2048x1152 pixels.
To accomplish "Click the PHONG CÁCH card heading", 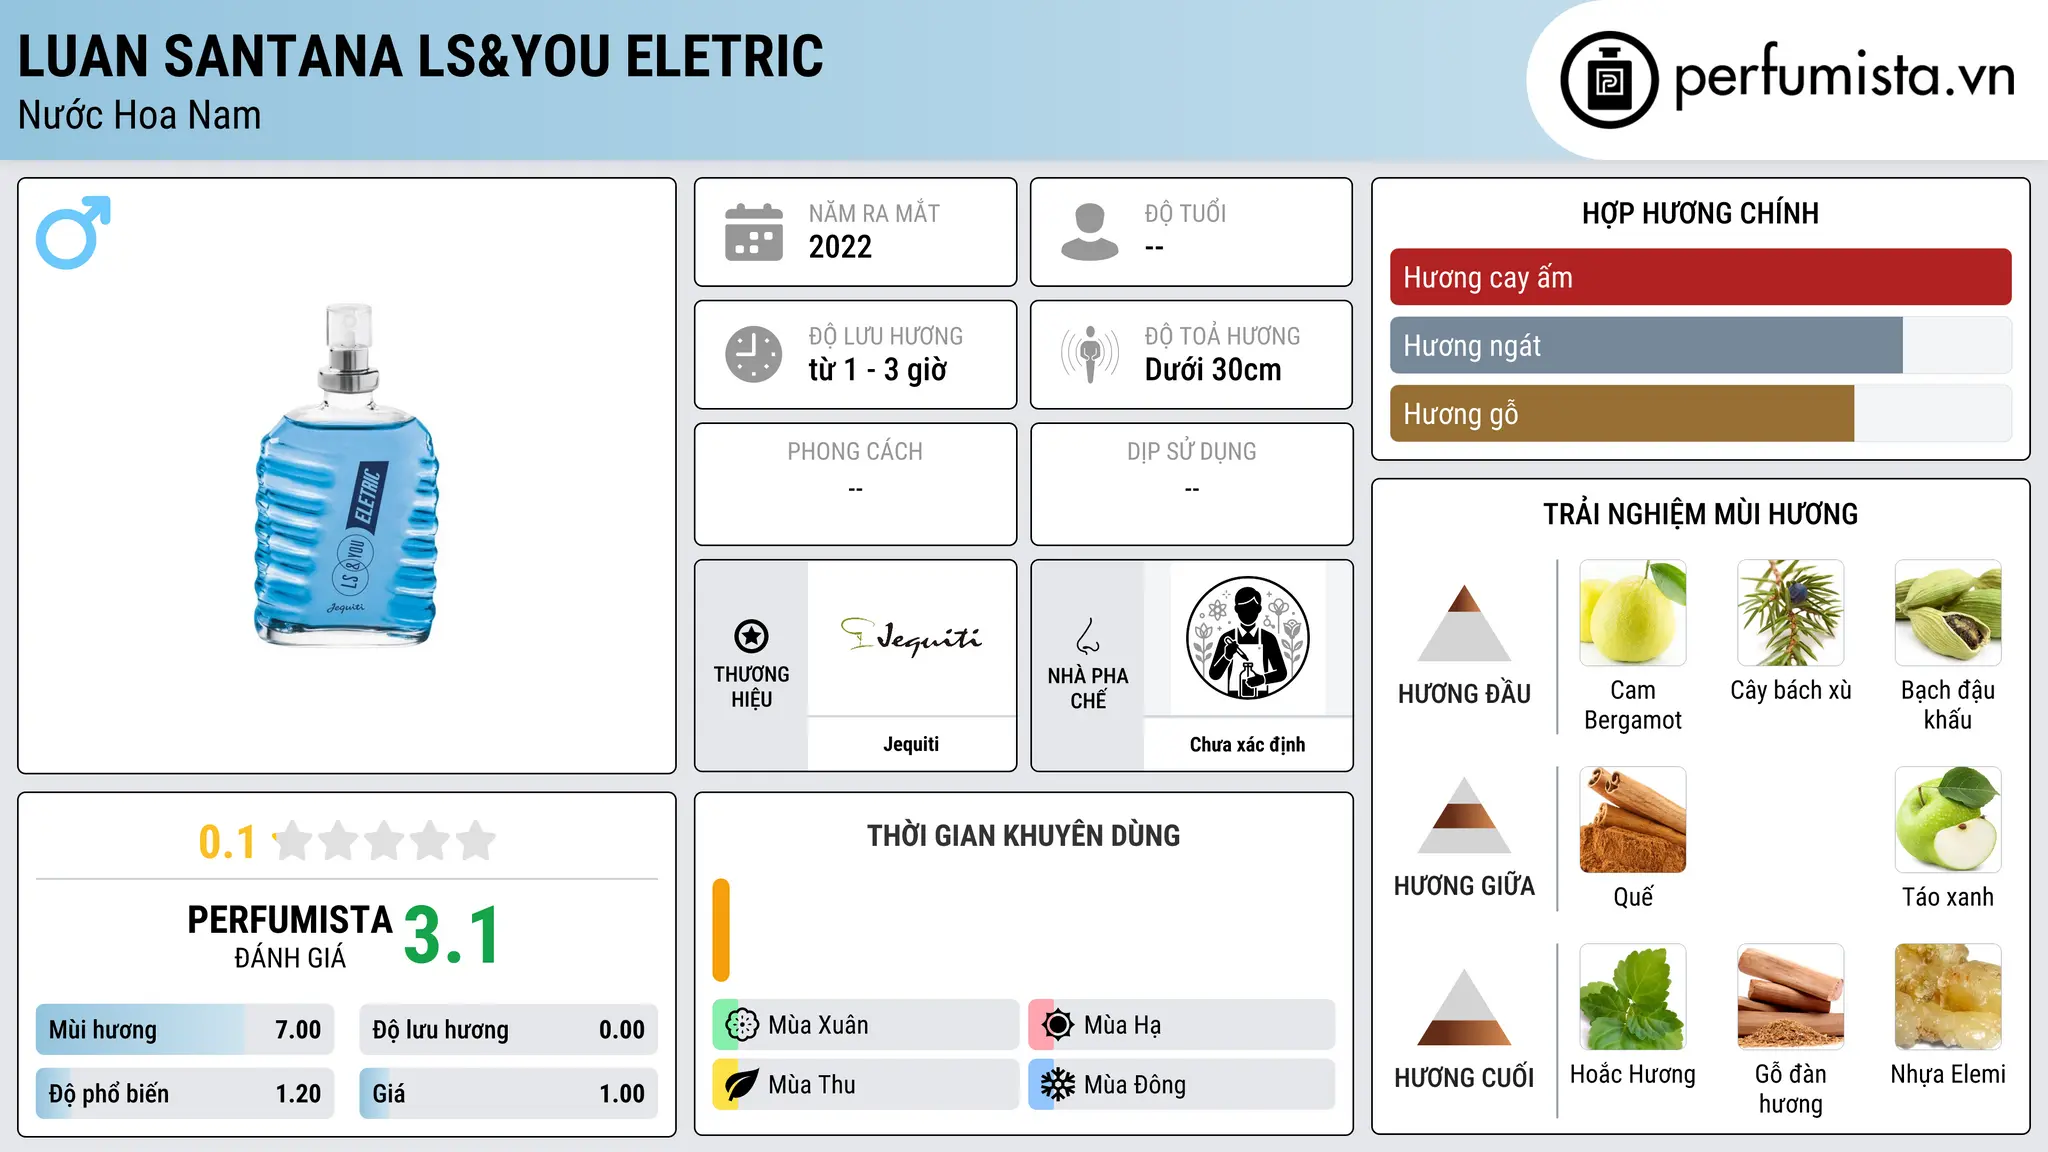I will (855, 452).
